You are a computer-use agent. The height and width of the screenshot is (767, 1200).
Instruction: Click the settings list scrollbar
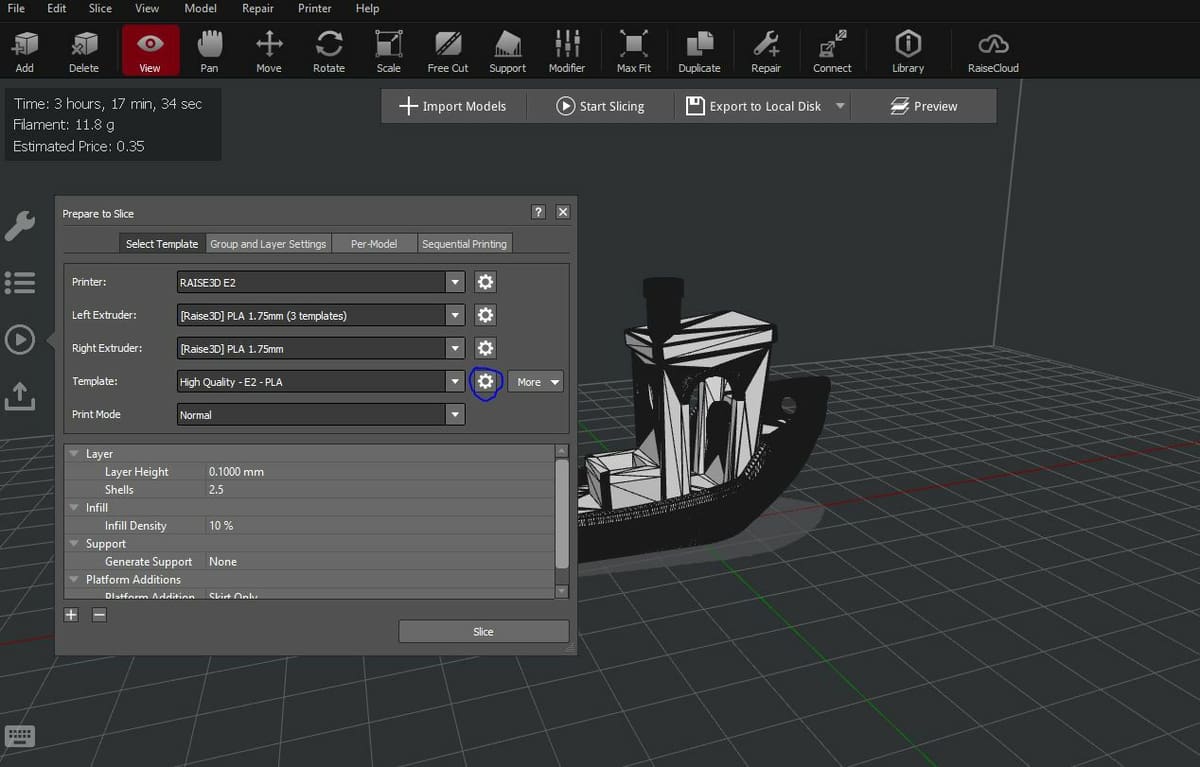point(561,513)
